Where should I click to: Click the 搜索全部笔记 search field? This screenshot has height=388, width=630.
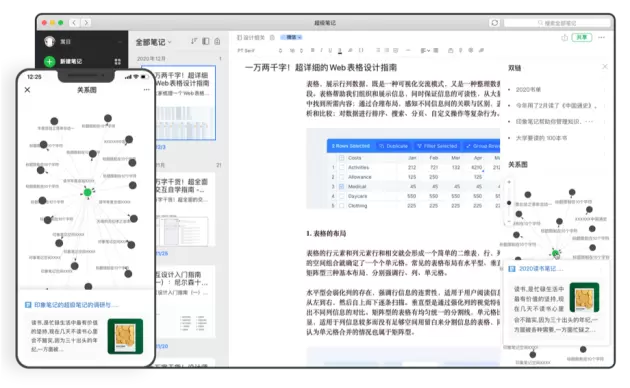click(557, 23)
